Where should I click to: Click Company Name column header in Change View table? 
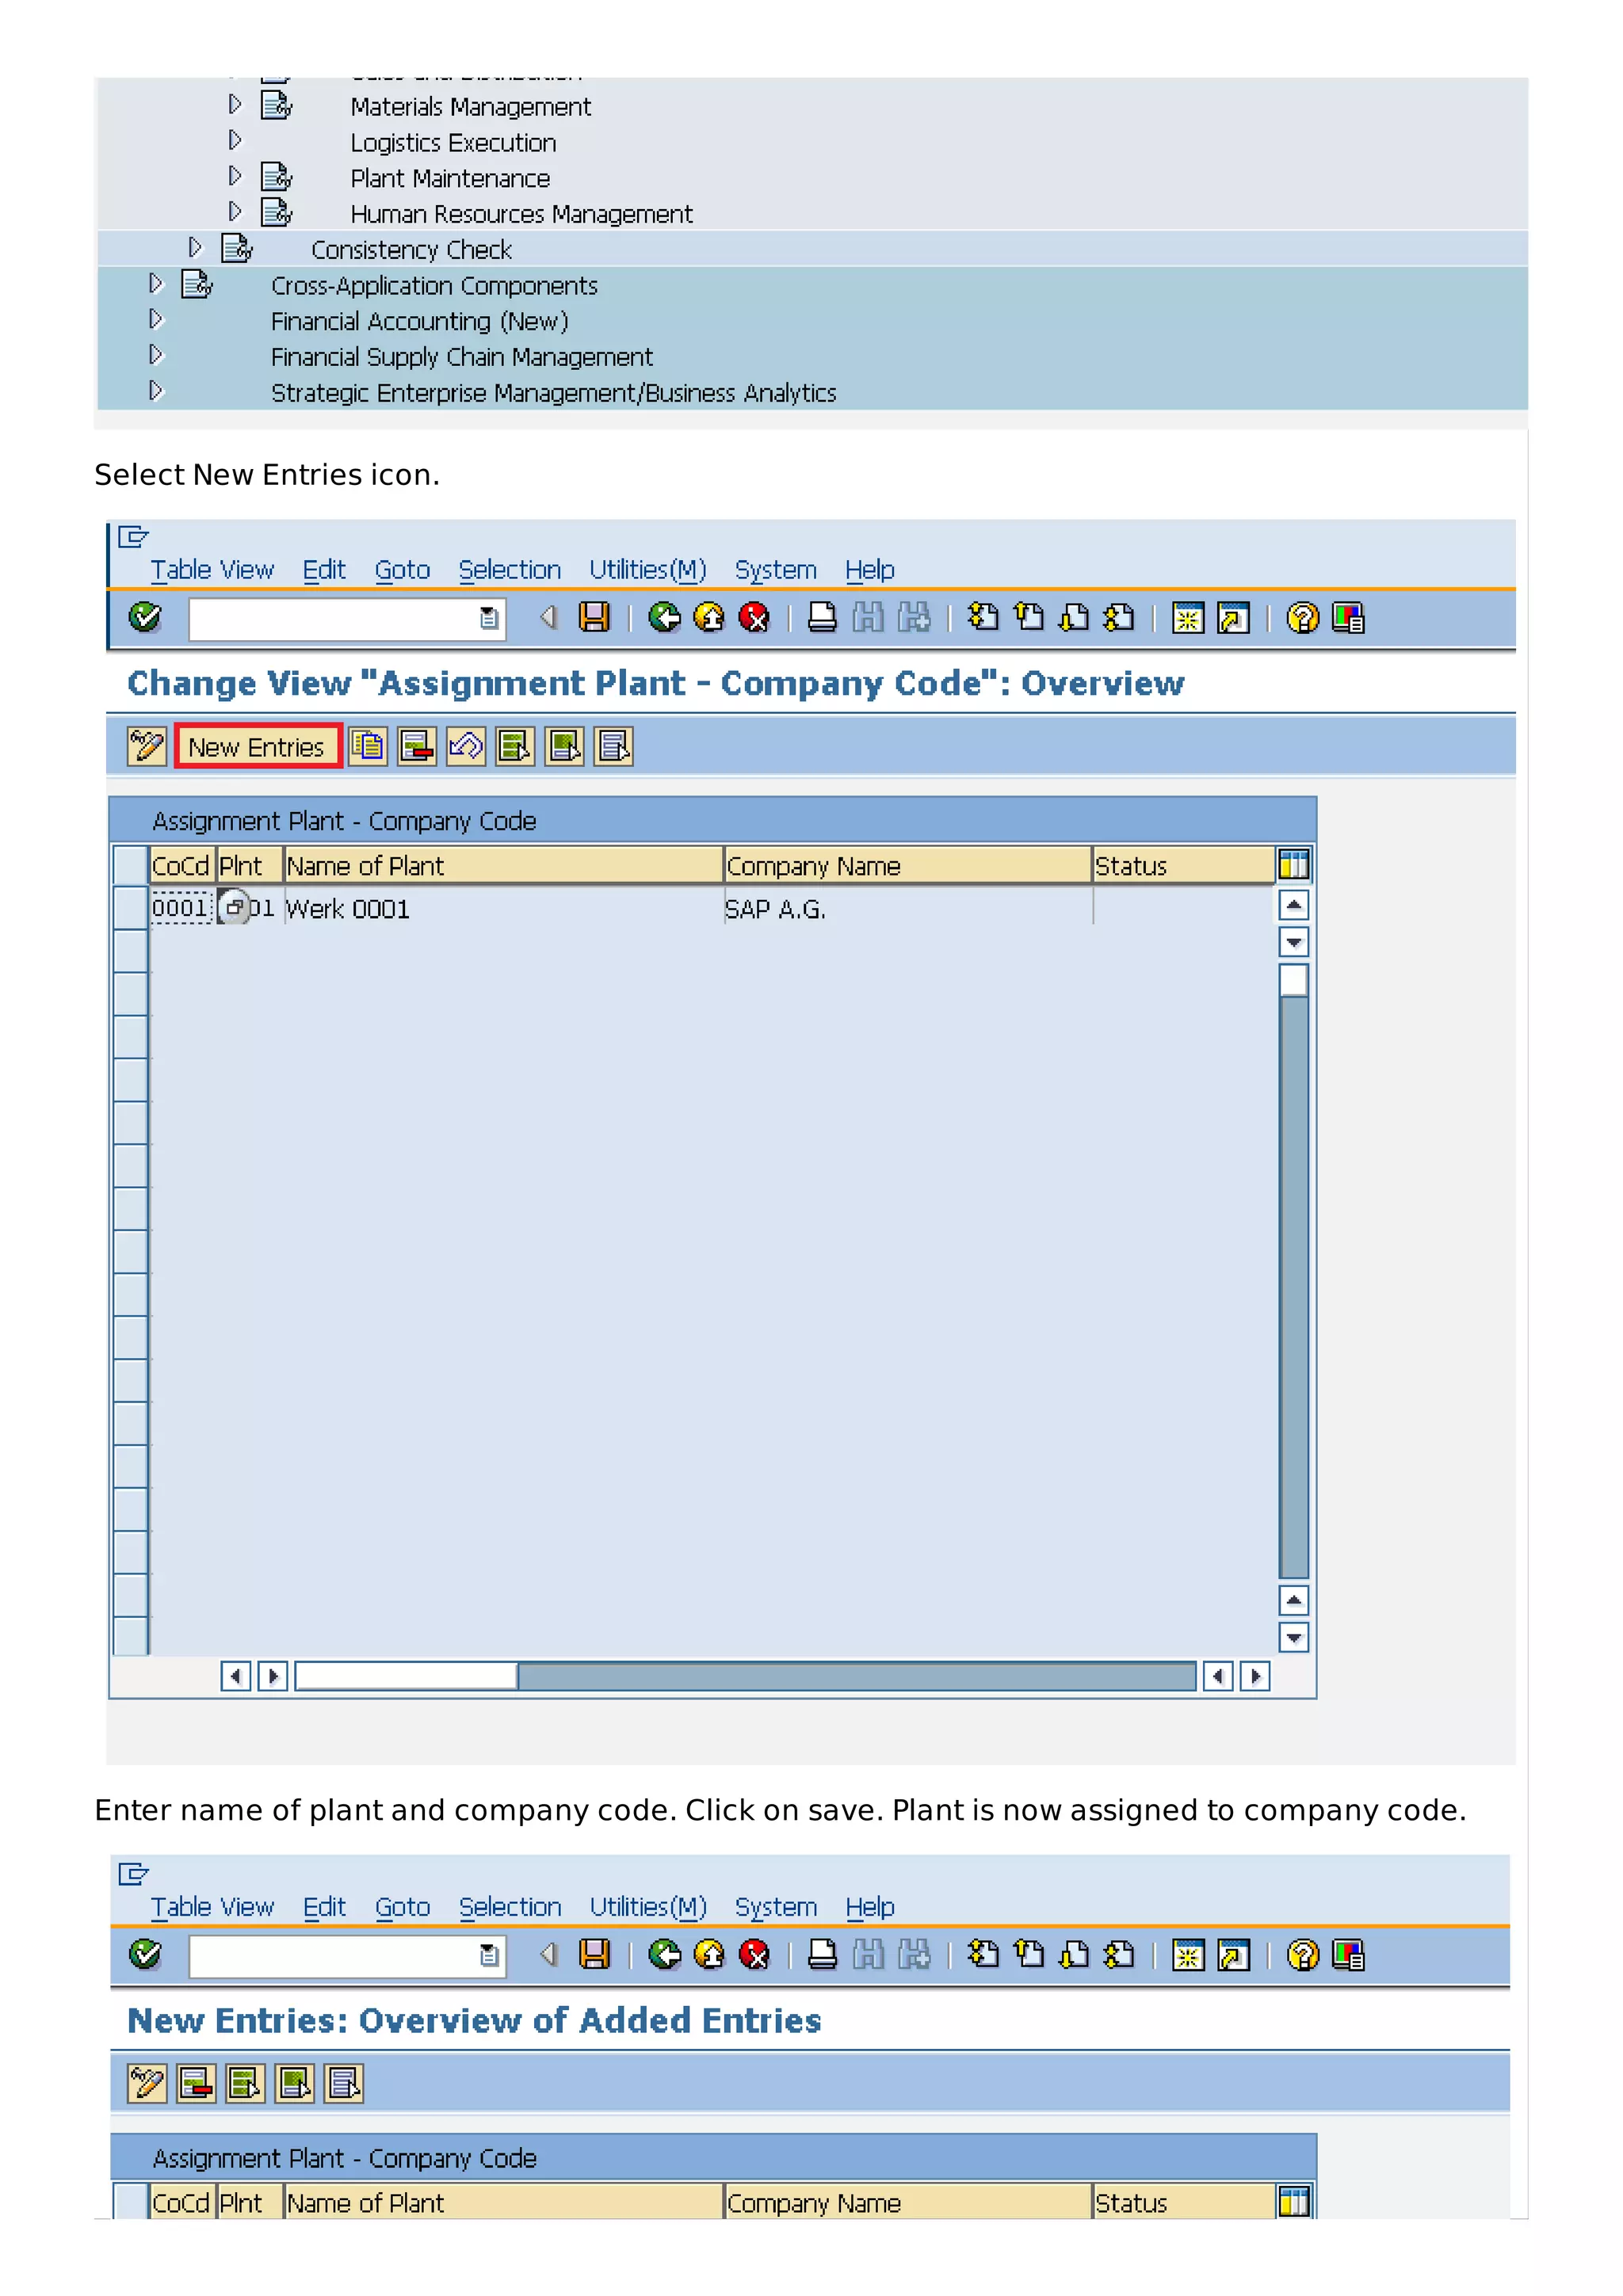908,865
